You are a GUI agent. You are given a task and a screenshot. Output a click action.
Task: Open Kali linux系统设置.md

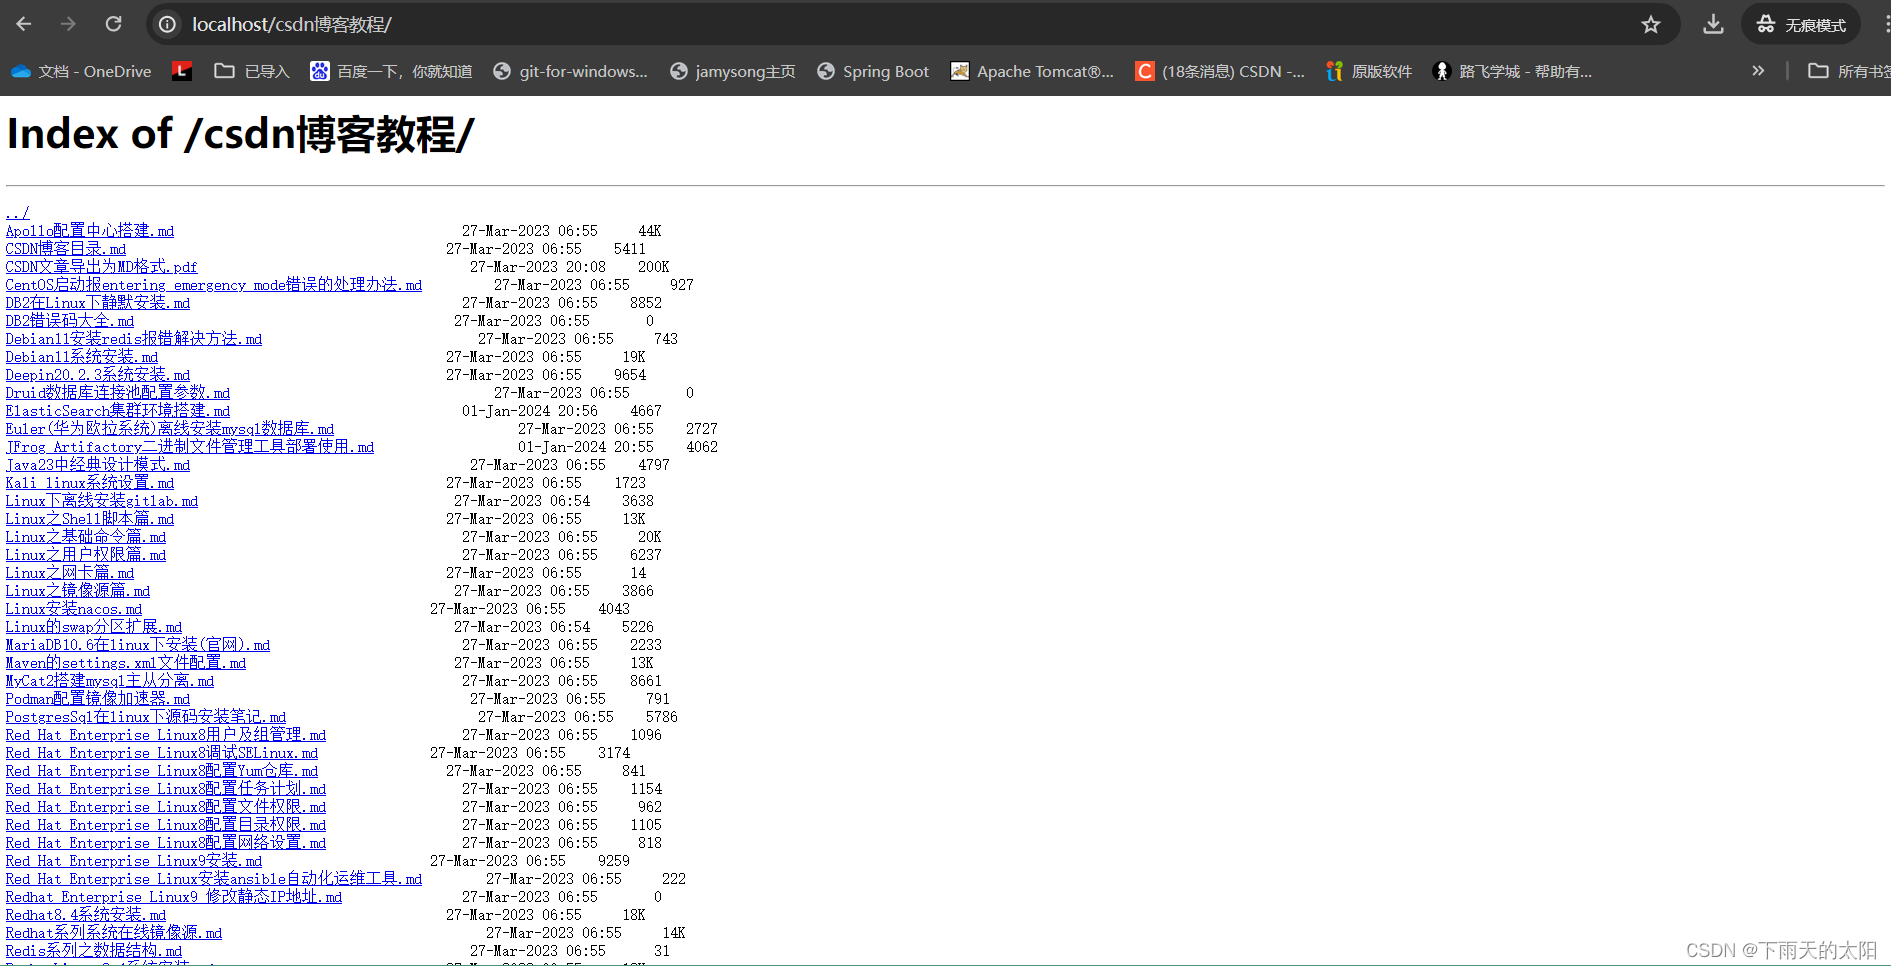90,483
